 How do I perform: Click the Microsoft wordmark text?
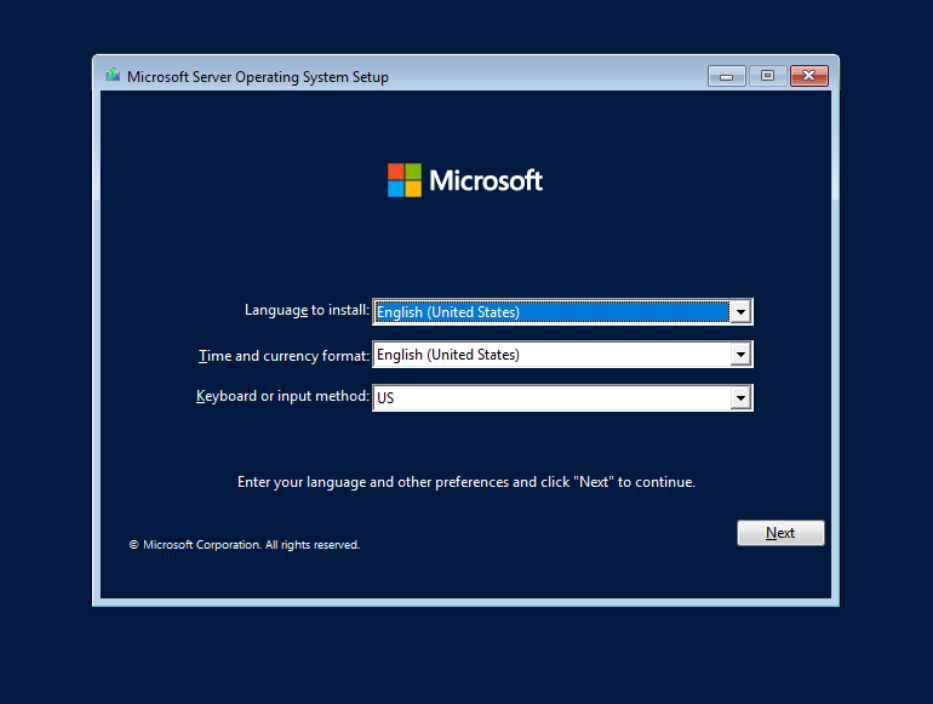(485, 181)
